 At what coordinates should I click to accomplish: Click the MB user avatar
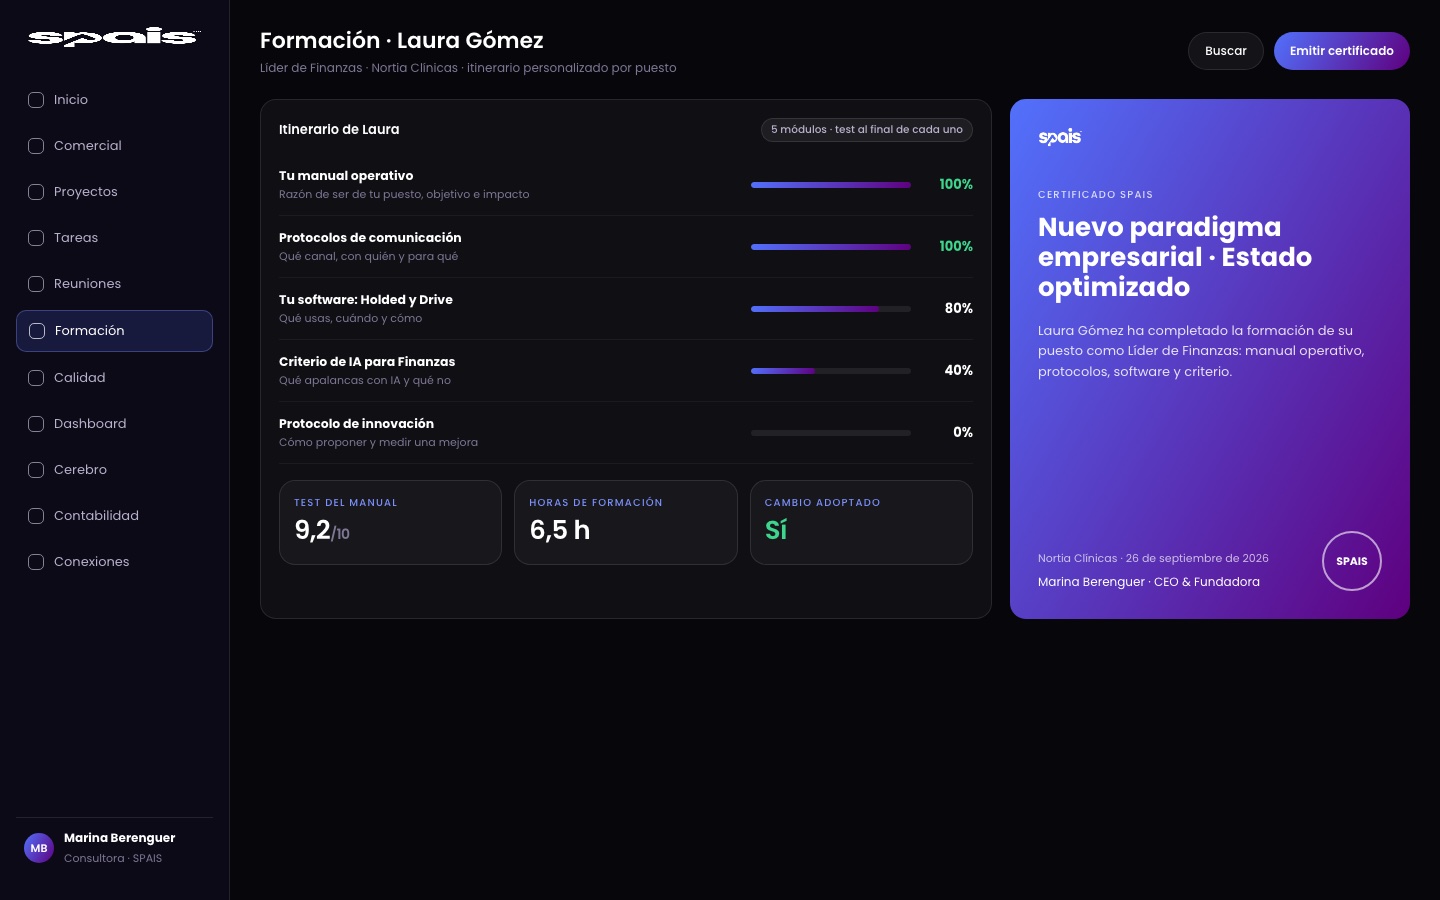coord(39,848)
